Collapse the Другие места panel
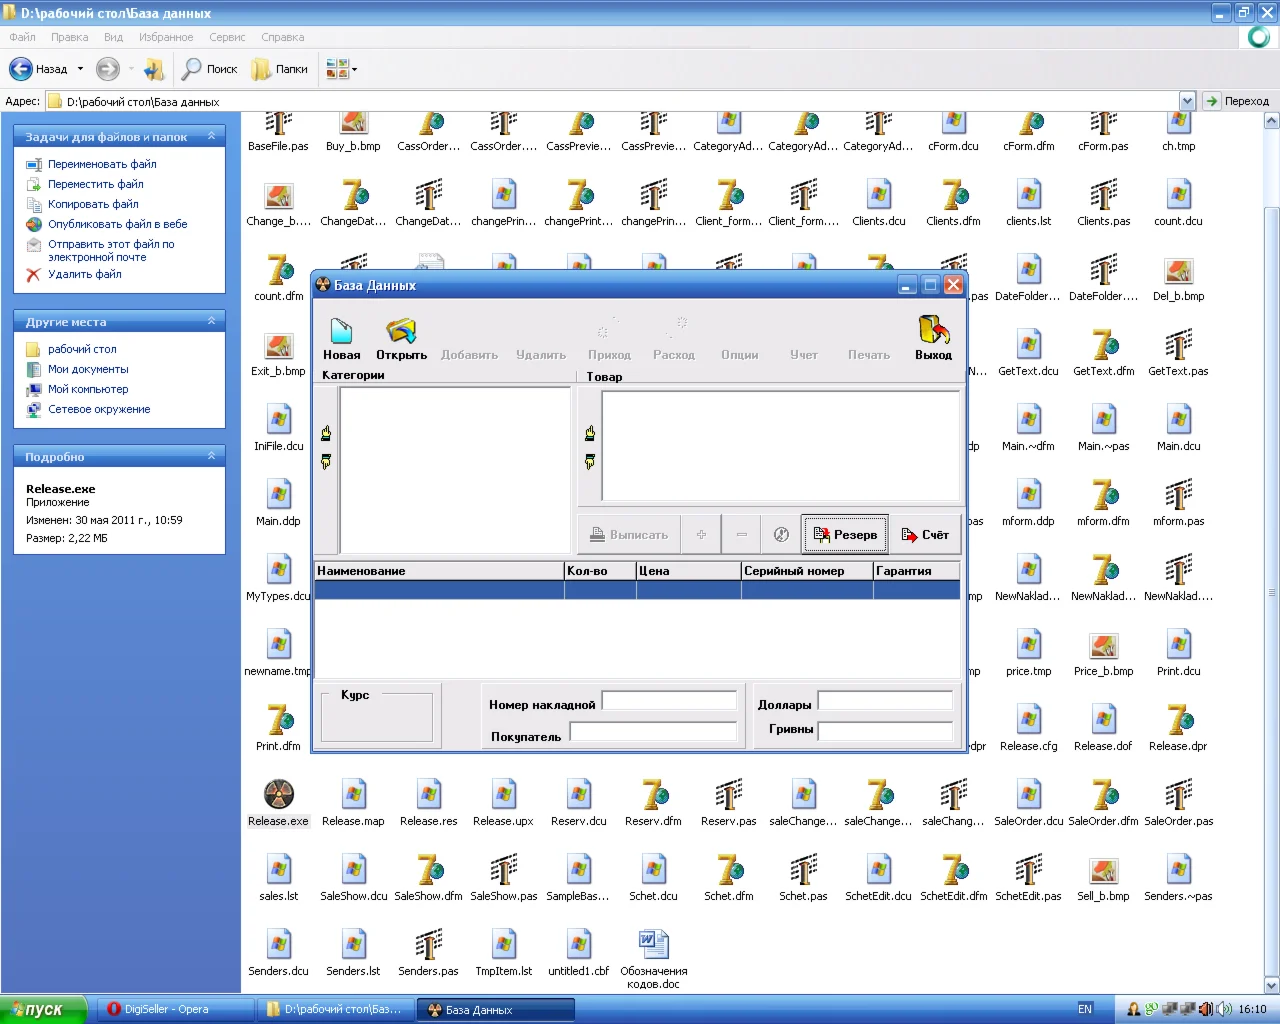 click(211, 321)
